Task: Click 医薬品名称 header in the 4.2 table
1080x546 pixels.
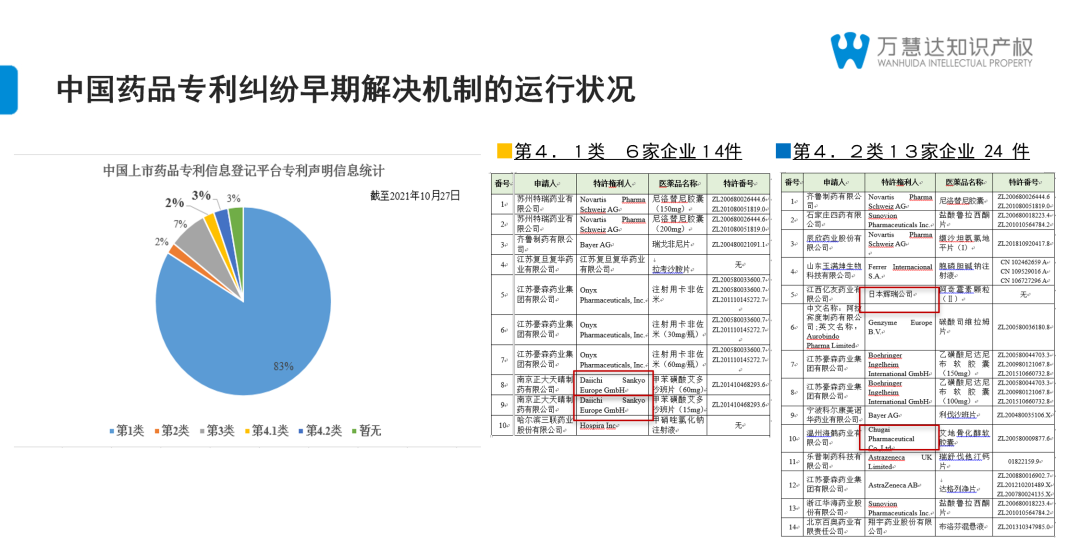Action: [965, 182]
